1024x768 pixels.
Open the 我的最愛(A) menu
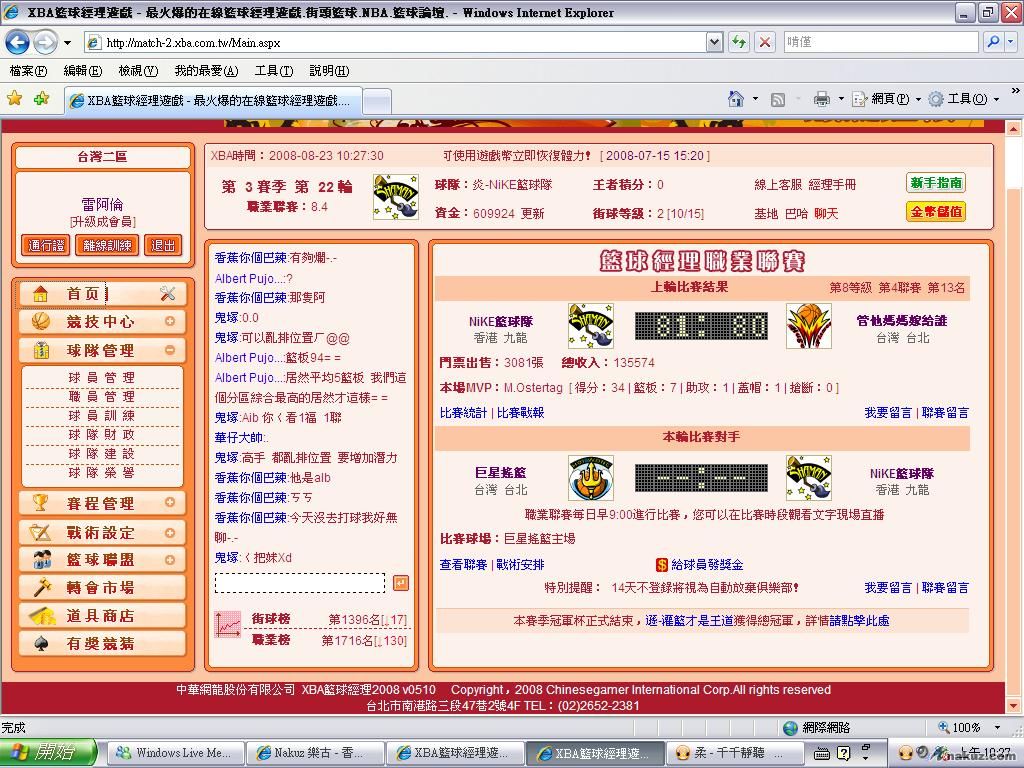(206, 71)
